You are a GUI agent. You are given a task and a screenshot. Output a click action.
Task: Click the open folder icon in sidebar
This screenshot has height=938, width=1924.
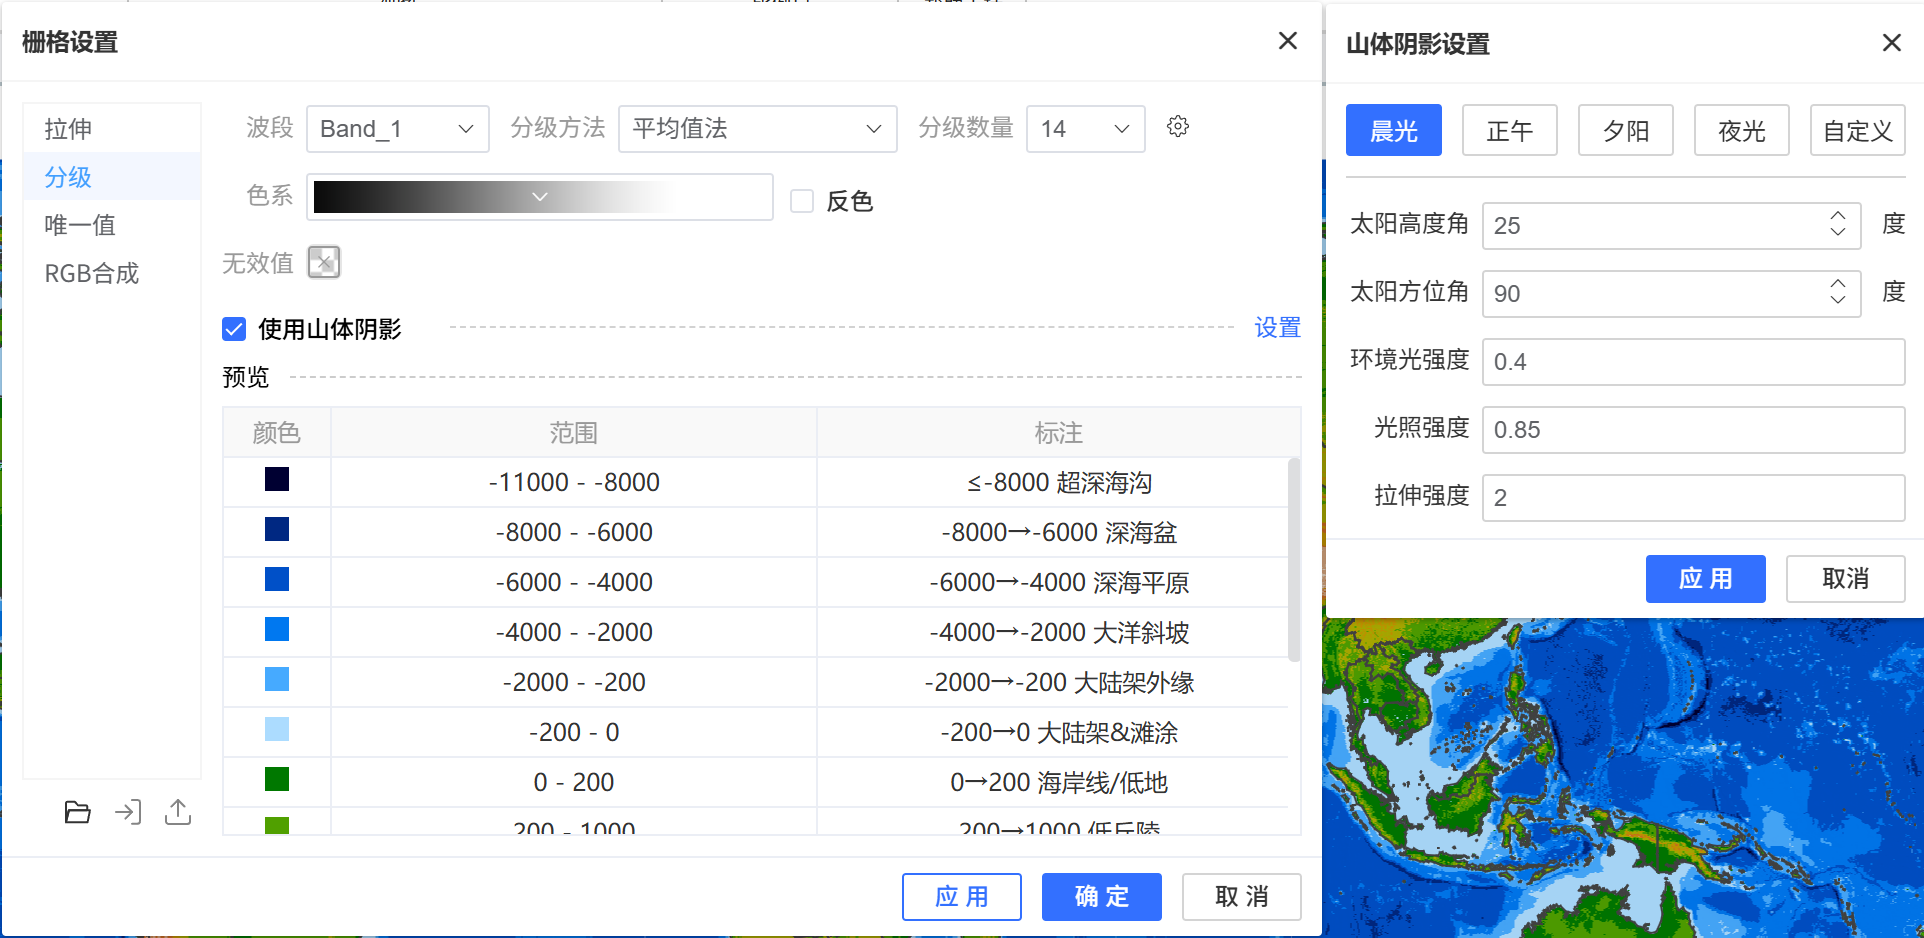pyautogui.click(x=77, y=812)
